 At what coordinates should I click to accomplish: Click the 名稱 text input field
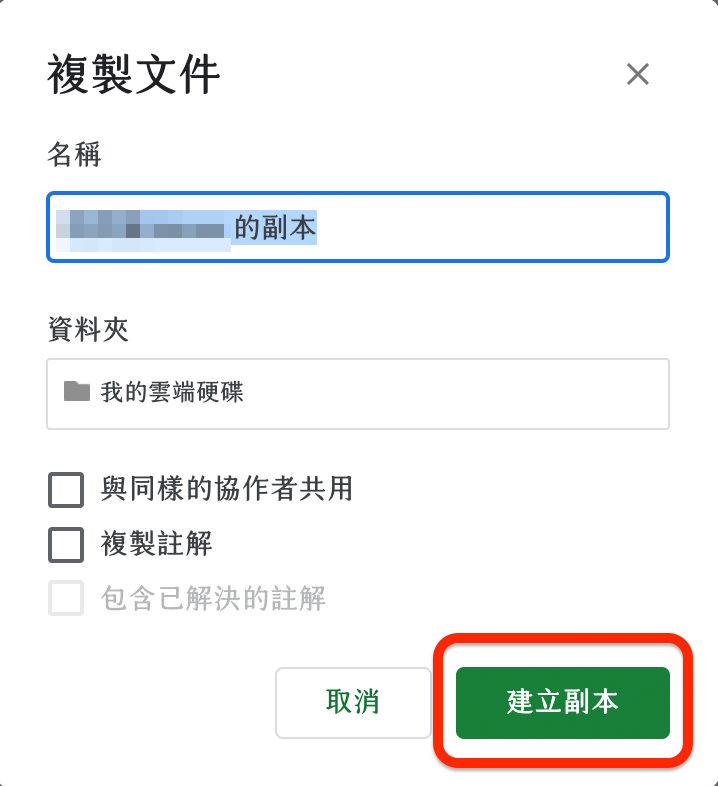(357, 228)
